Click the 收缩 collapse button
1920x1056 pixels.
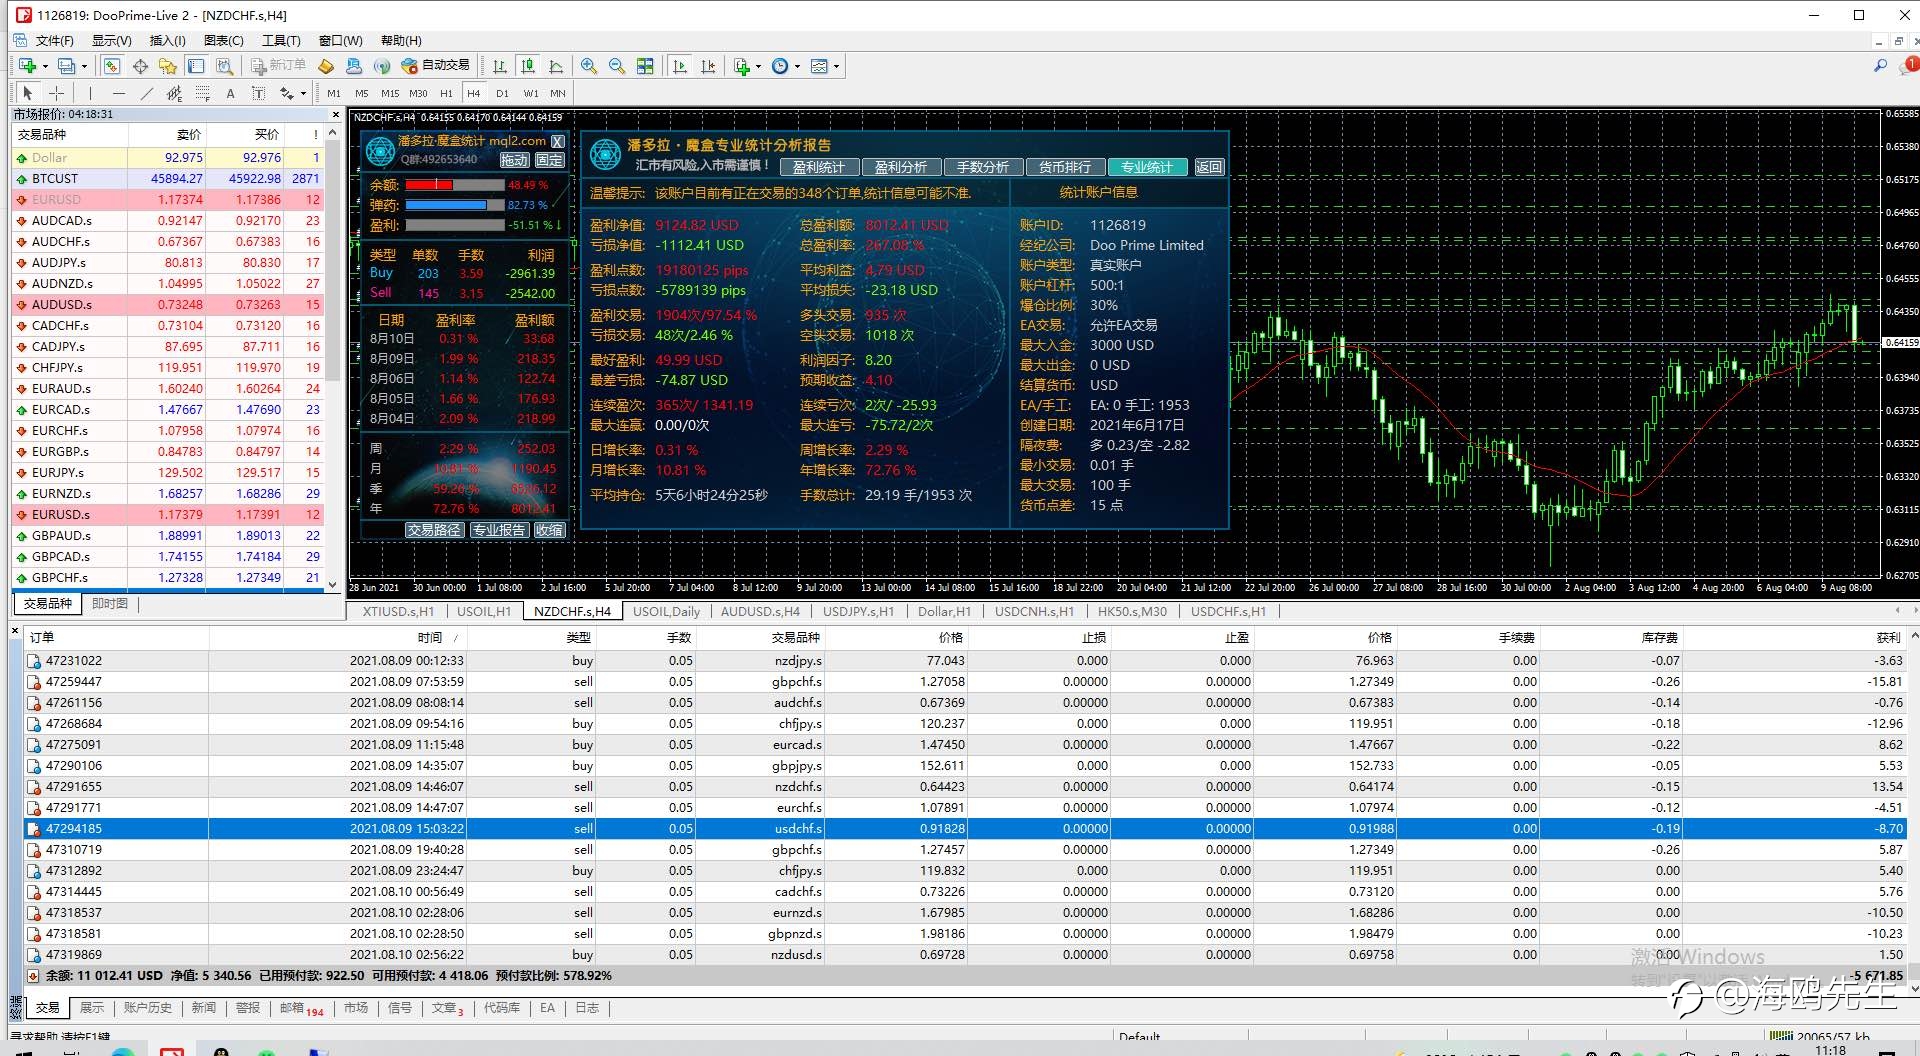click(x=548, y=530)
